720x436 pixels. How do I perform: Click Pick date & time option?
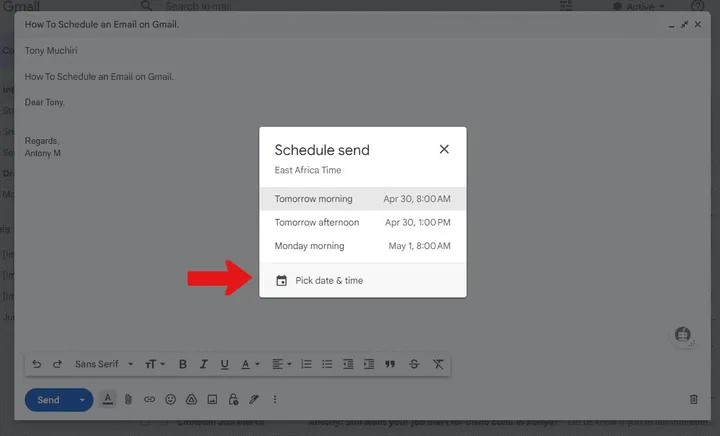pos(328,281)
